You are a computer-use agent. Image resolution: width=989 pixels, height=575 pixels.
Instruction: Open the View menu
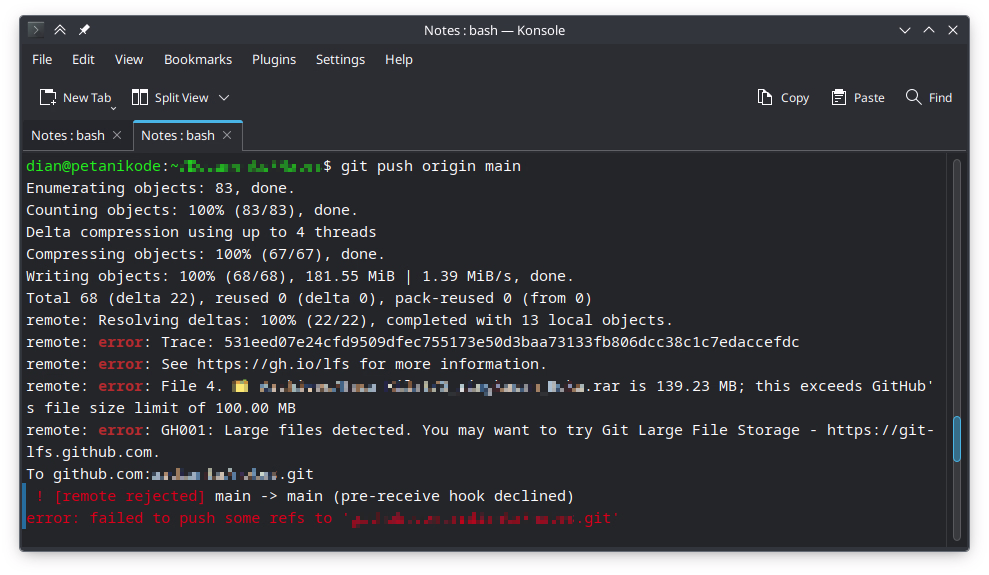point(129,59)
